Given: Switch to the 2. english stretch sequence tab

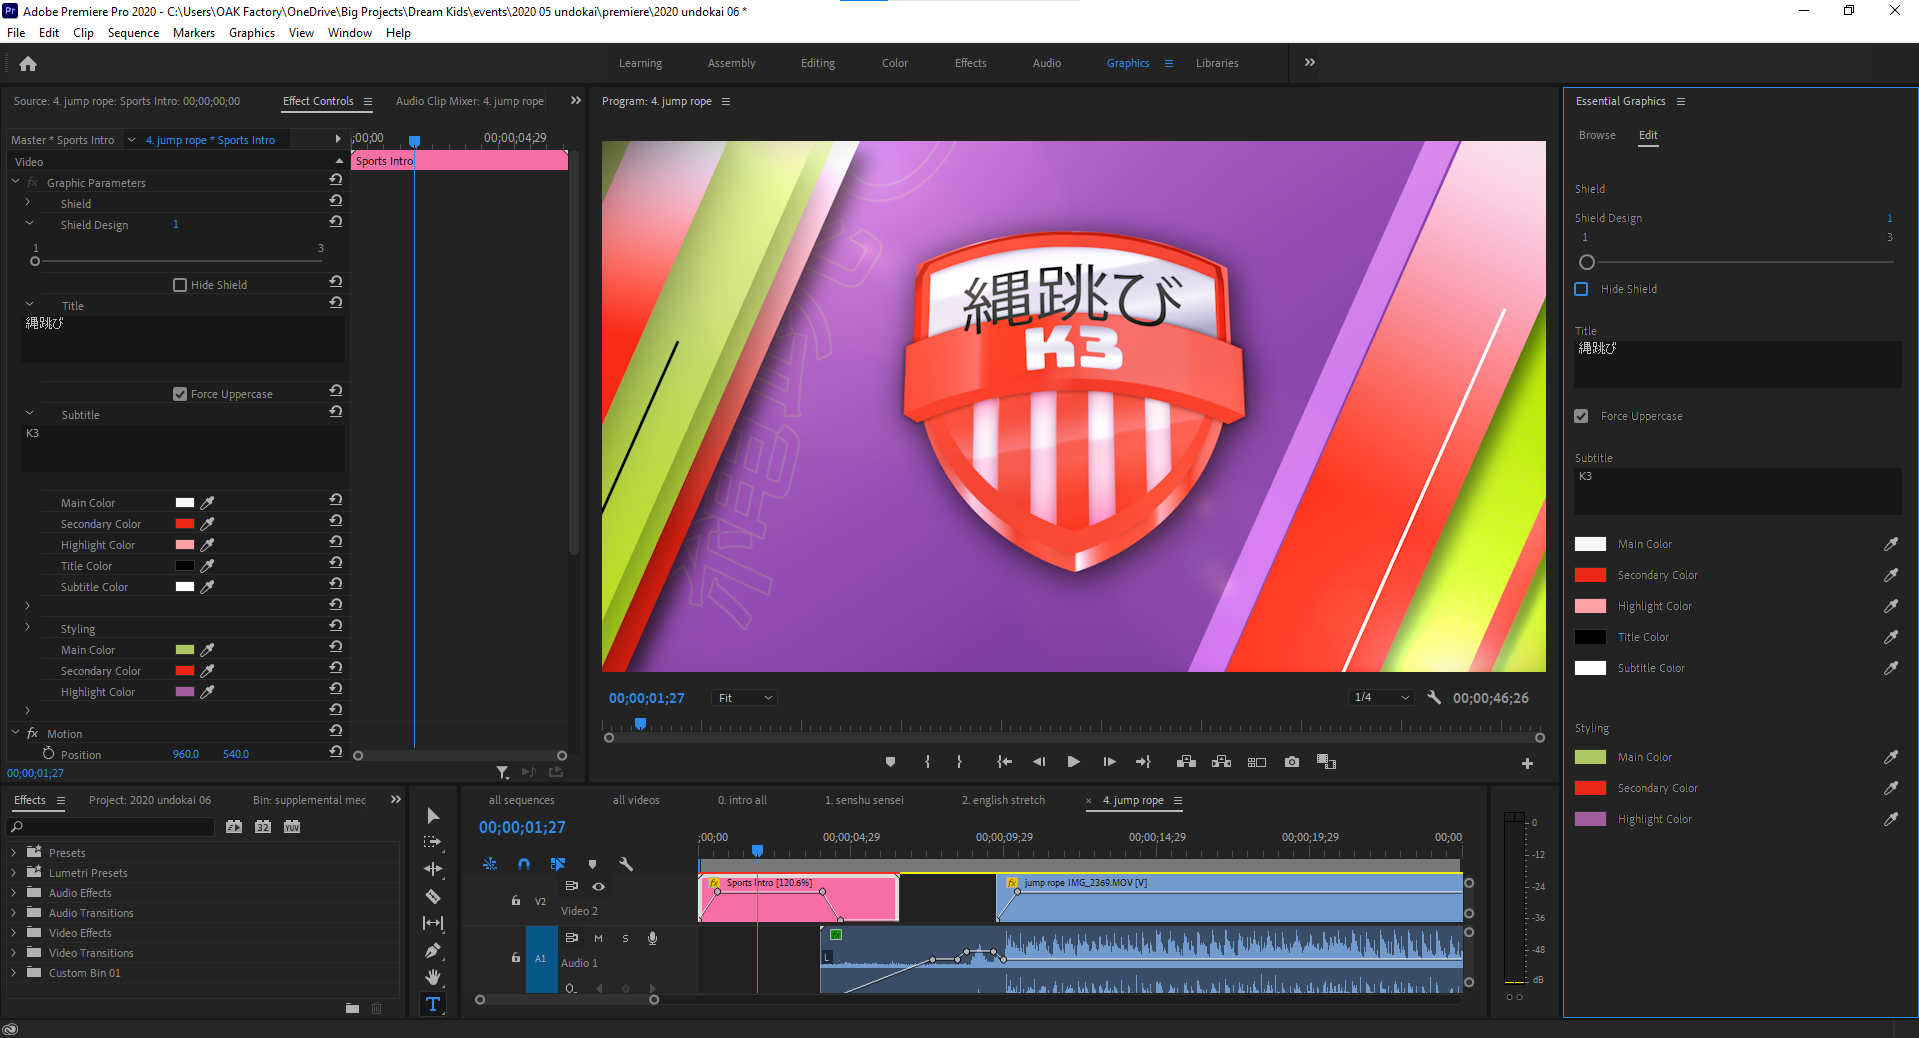Looking at the screenshot, I should point(1003,800).
